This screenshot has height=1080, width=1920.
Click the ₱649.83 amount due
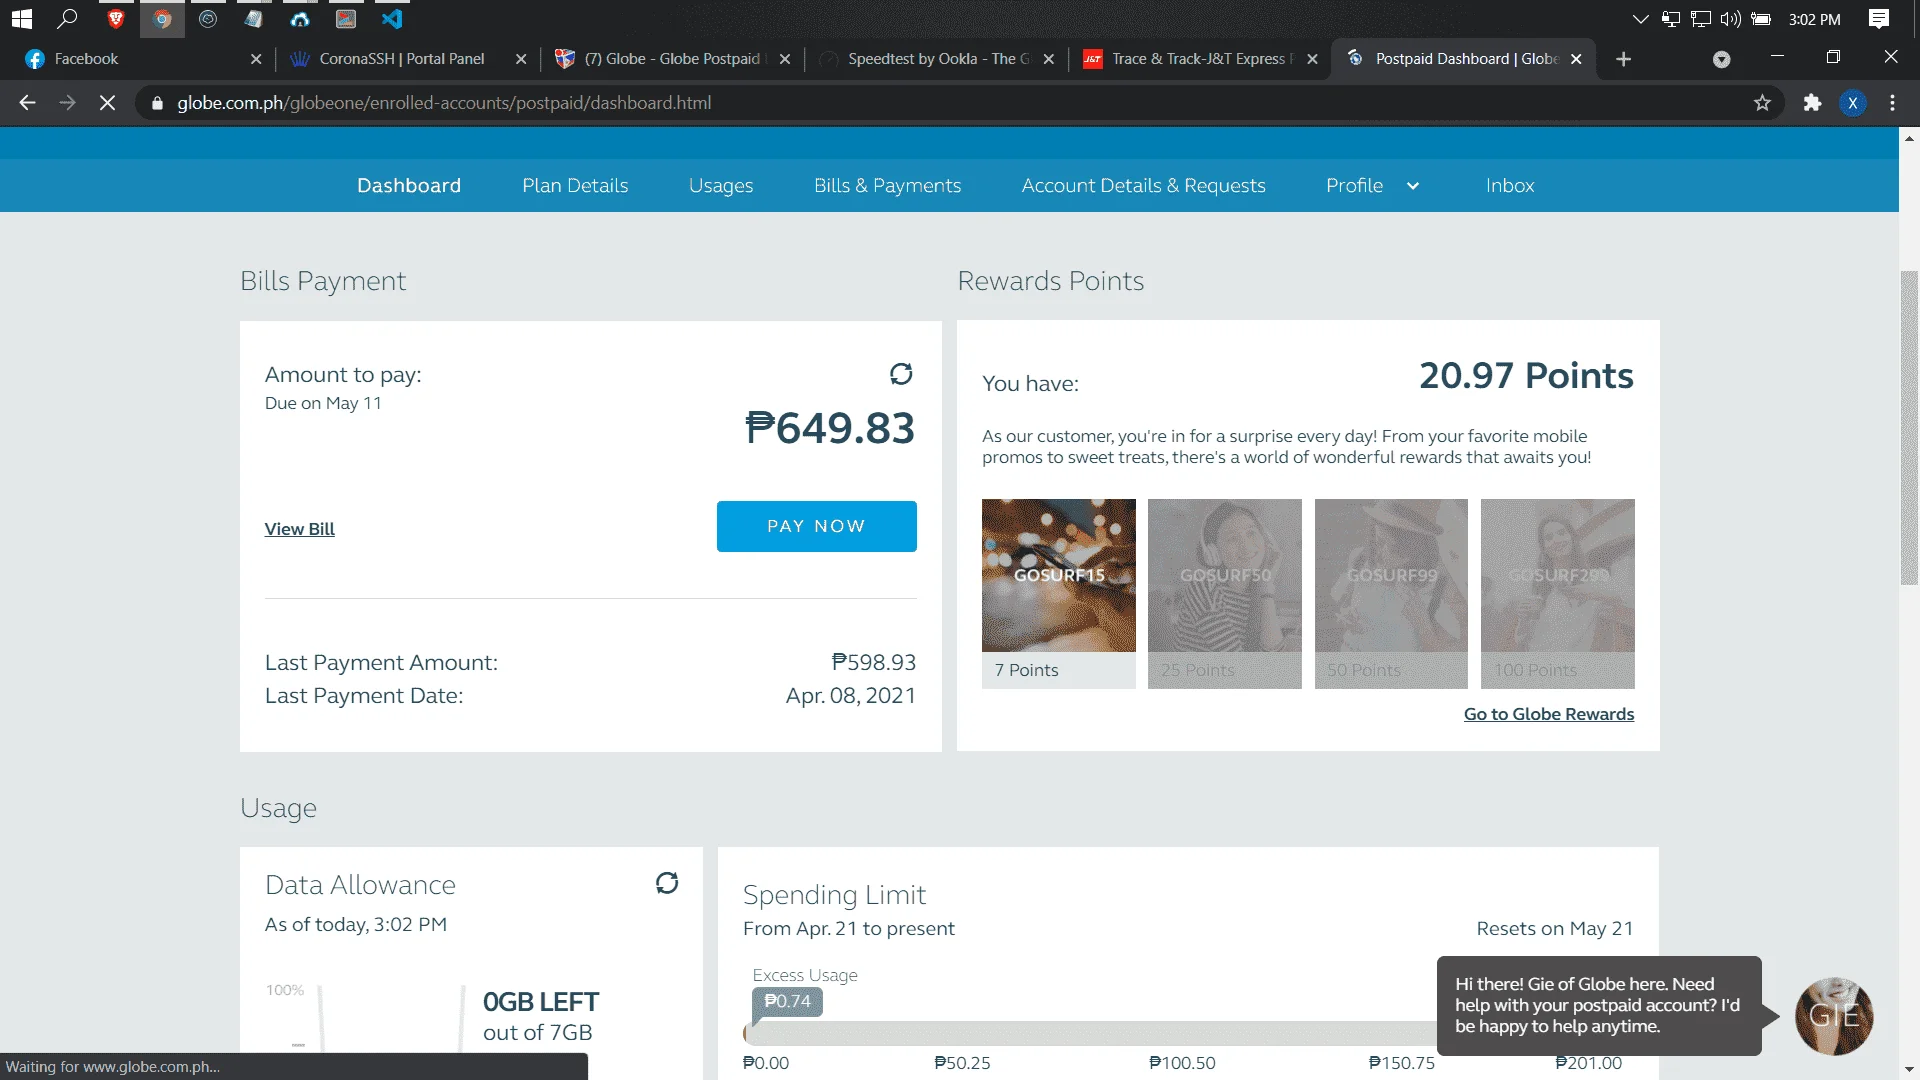[x=830, y=428]
